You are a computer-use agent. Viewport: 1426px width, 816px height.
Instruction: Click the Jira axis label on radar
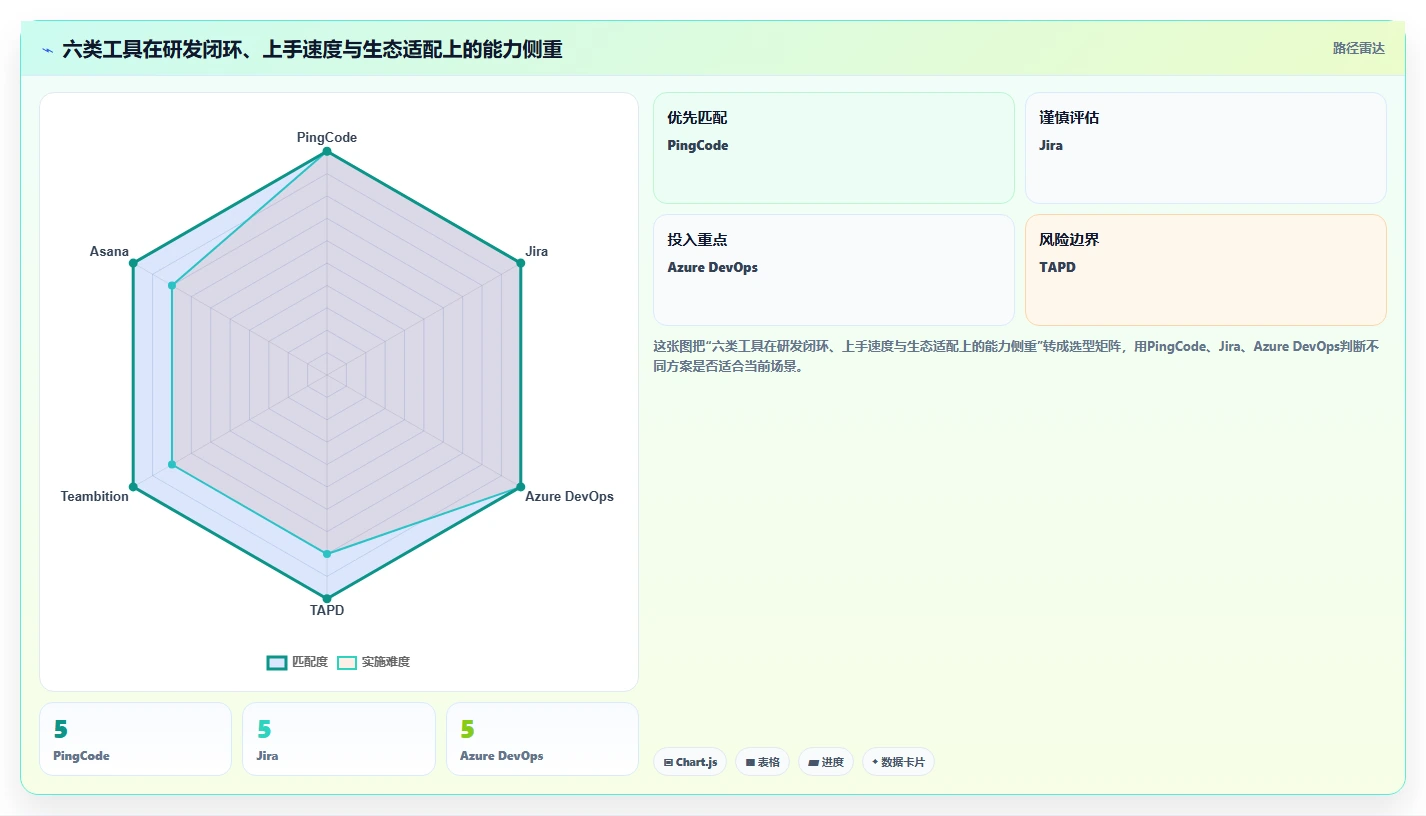pyautogui.click(x=537, y=251)
